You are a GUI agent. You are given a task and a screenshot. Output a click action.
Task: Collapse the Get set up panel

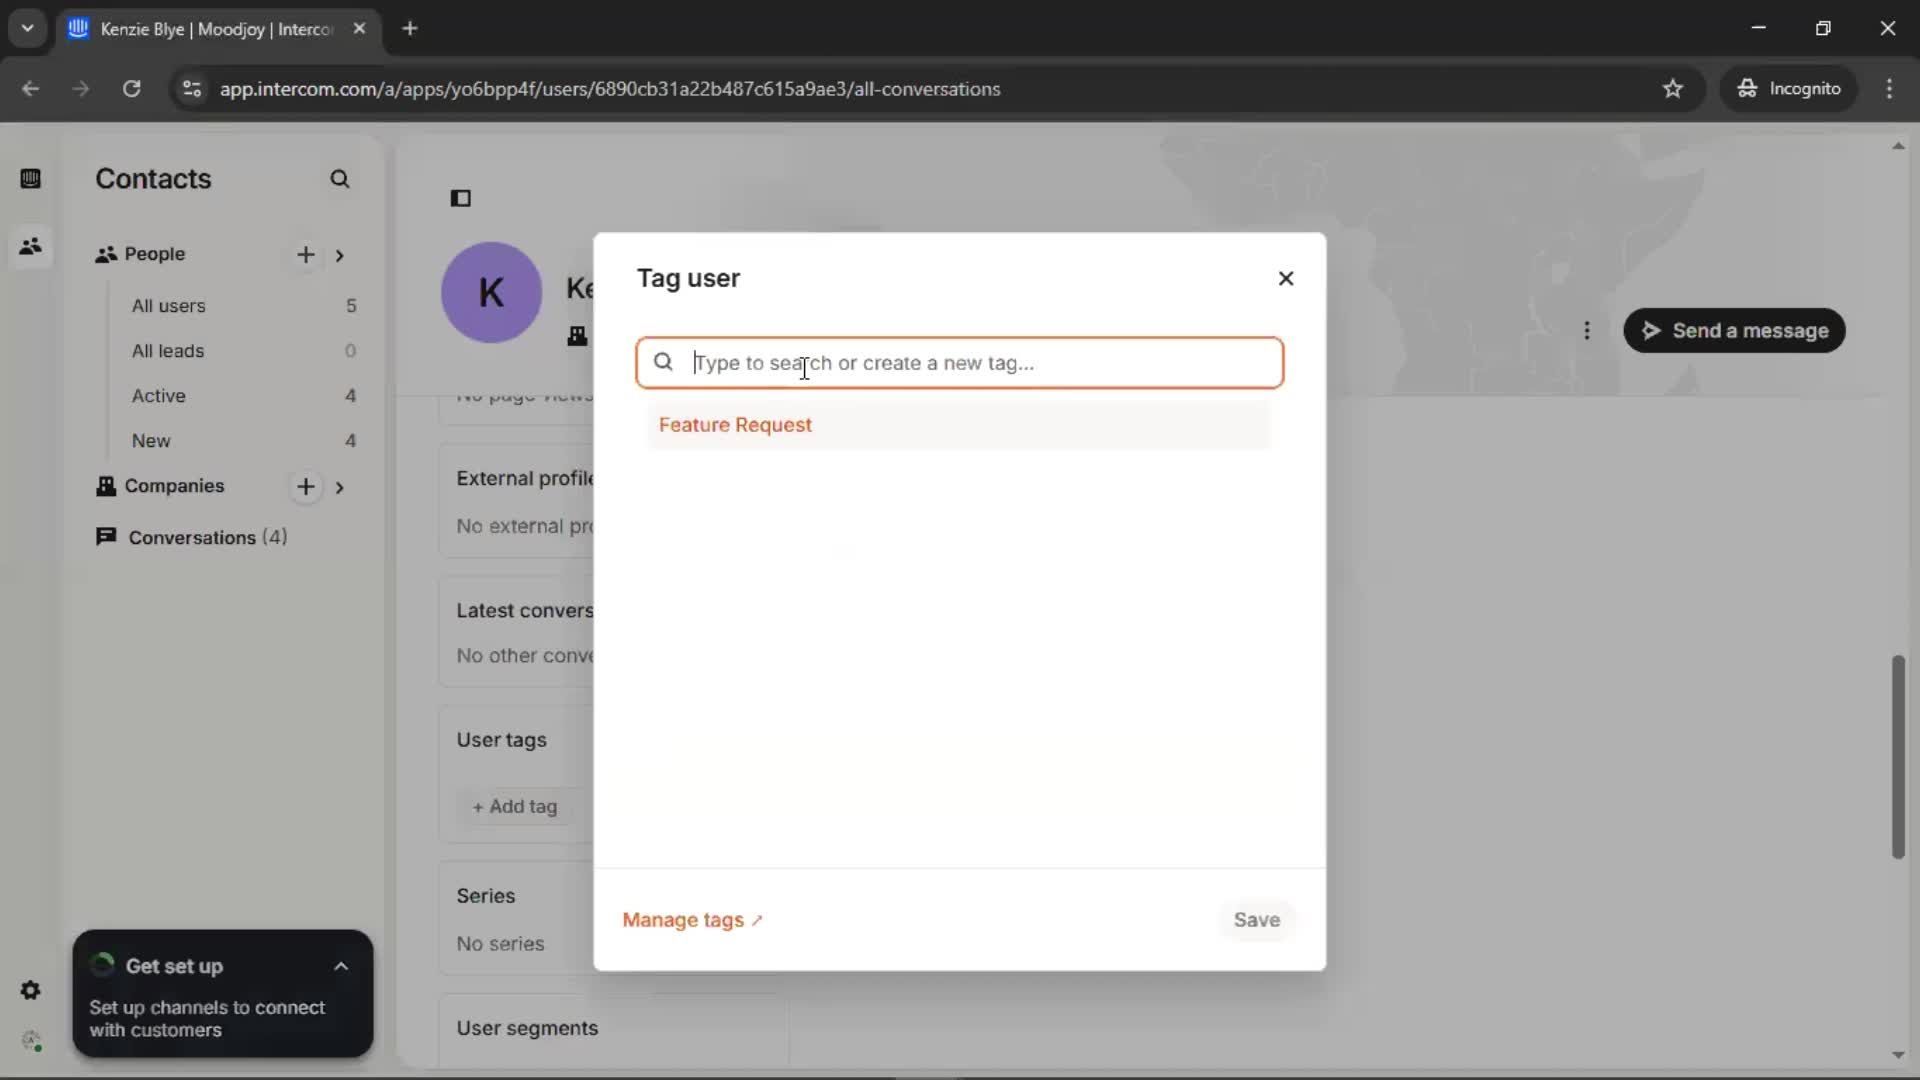(x=341, y=967)
